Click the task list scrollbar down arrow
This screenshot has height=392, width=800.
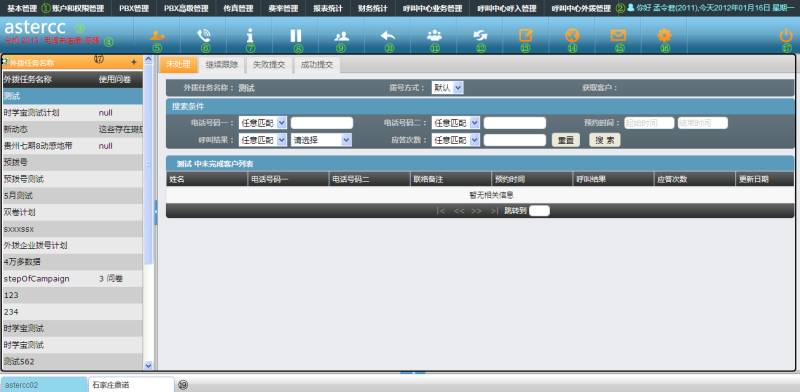tap(148, 365)
